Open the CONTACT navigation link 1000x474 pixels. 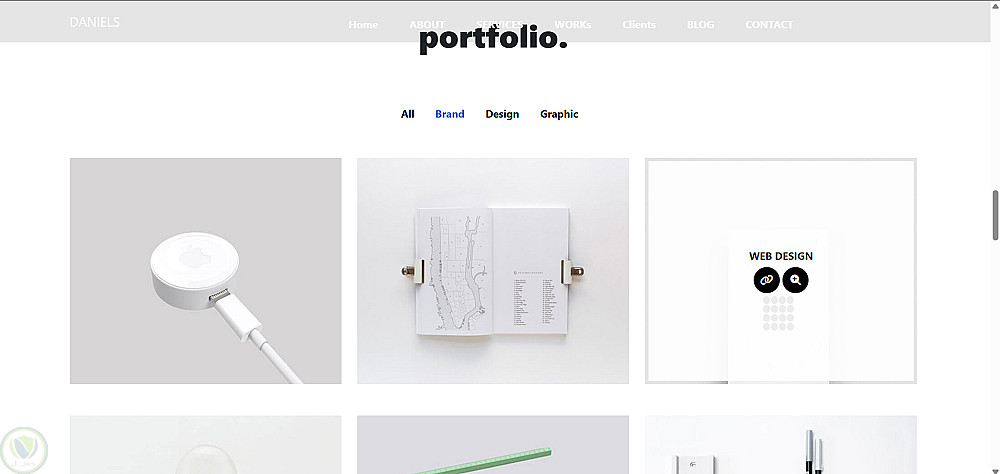click(769, 25)
